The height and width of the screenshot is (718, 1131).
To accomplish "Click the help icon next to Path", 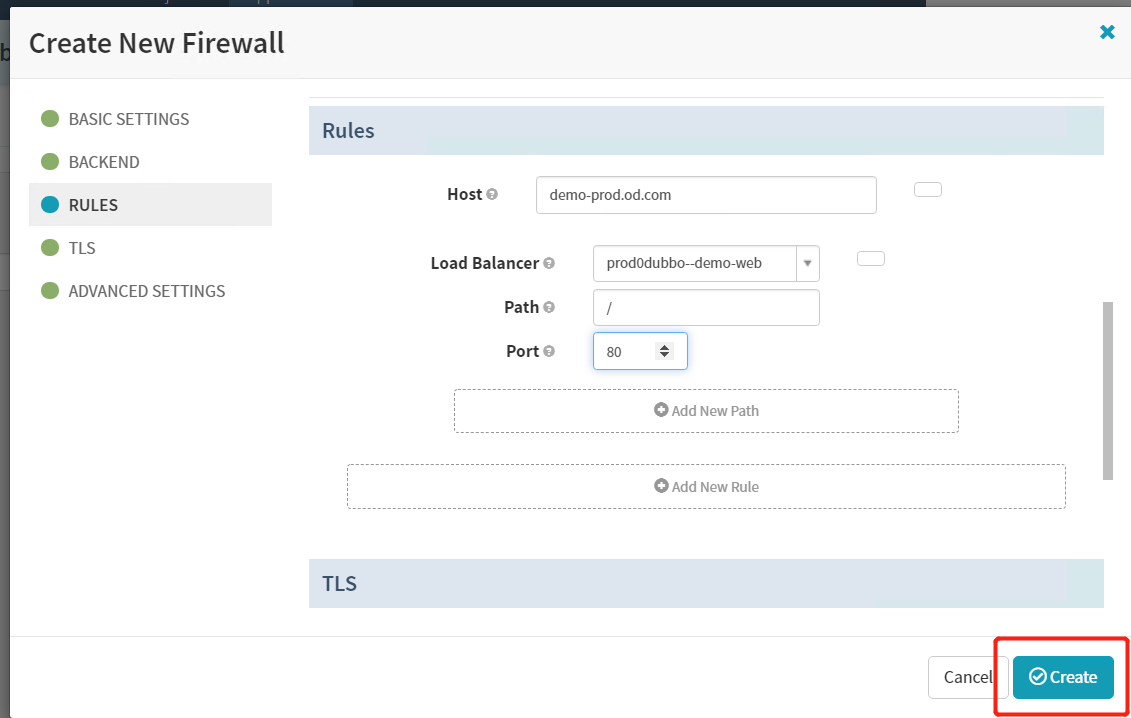I will click(549, 308).
